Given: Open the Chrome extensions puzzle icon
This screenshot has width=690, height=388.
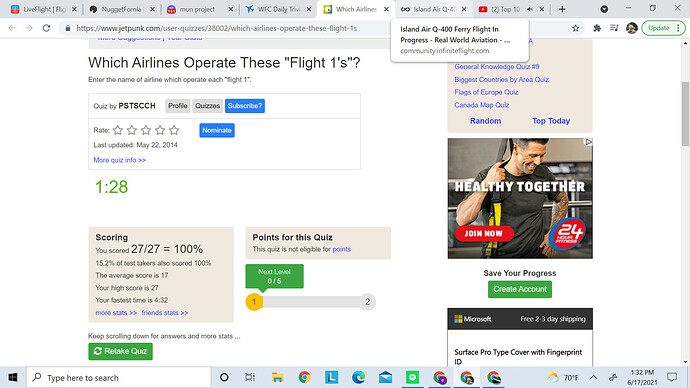Looking at the screenshot, I should pyautogui.click(x=597, y=28).
